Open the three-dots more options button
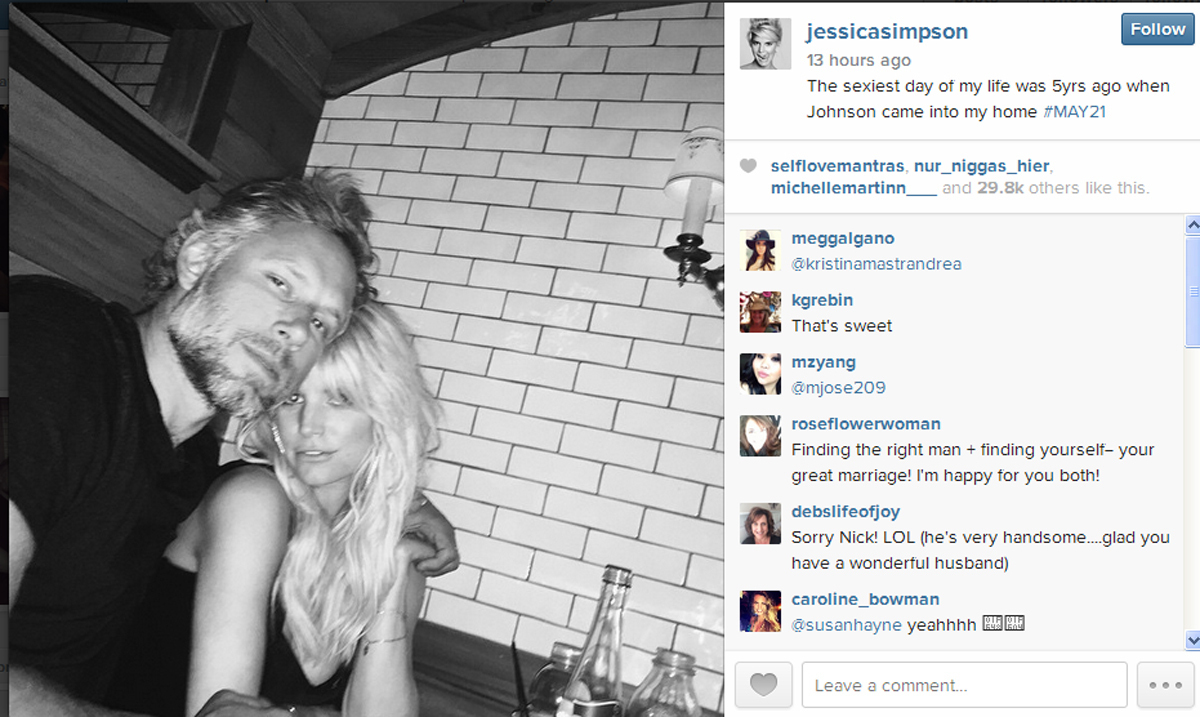Screen dimensions: 1200x717 pos(1166,685)
